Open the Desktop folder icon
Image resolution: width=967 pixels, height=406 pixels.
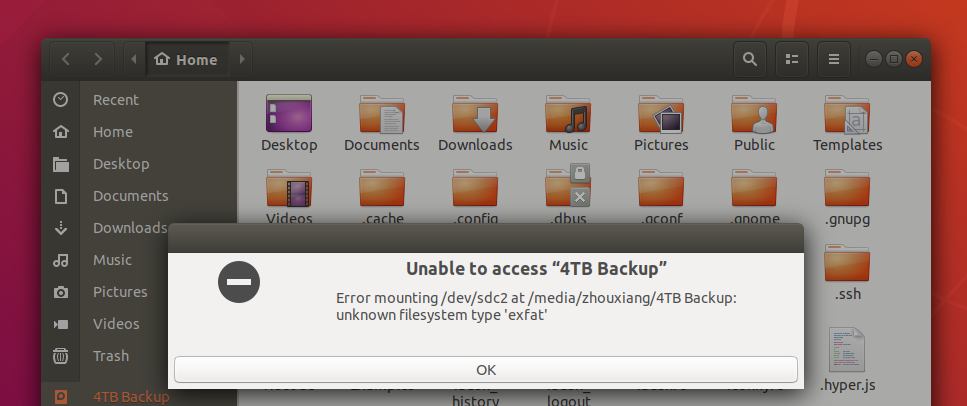(289, 123)
